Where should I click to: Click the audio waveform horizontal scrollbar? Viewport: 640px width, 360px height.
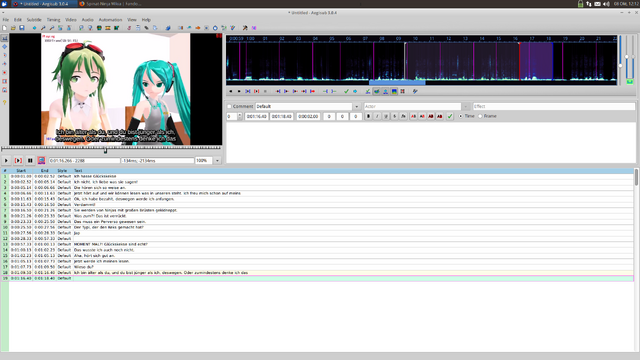pyautogui.click(x=397, y=83)
